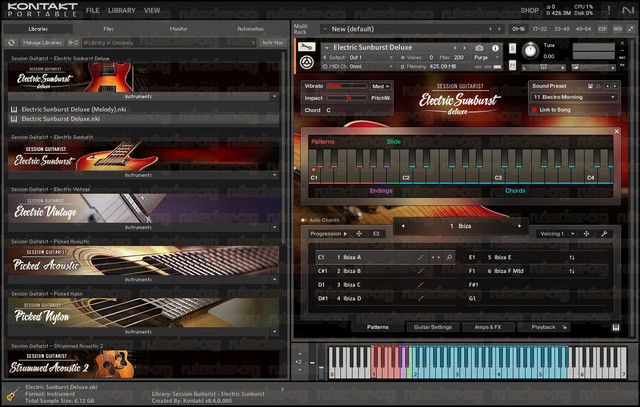Open the Purge dropdown
The image size is (640, 407).
487,58
